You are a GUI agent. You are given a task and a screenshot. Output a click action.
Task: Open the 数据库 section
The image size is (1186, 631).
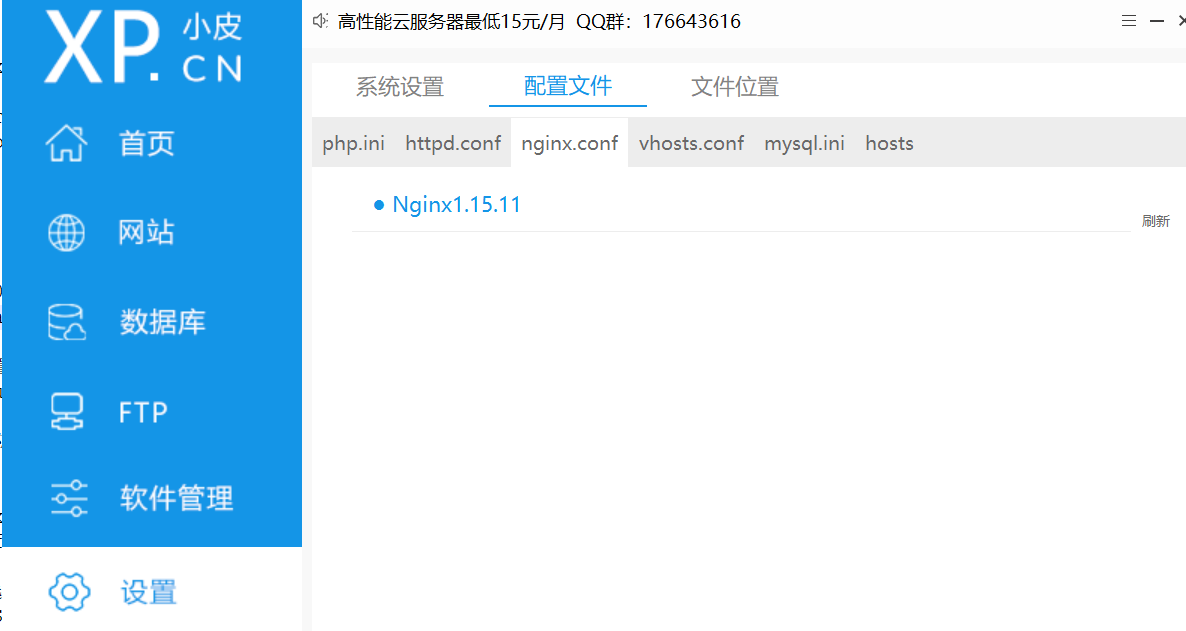pyautogui.click(x=163, y=322)
